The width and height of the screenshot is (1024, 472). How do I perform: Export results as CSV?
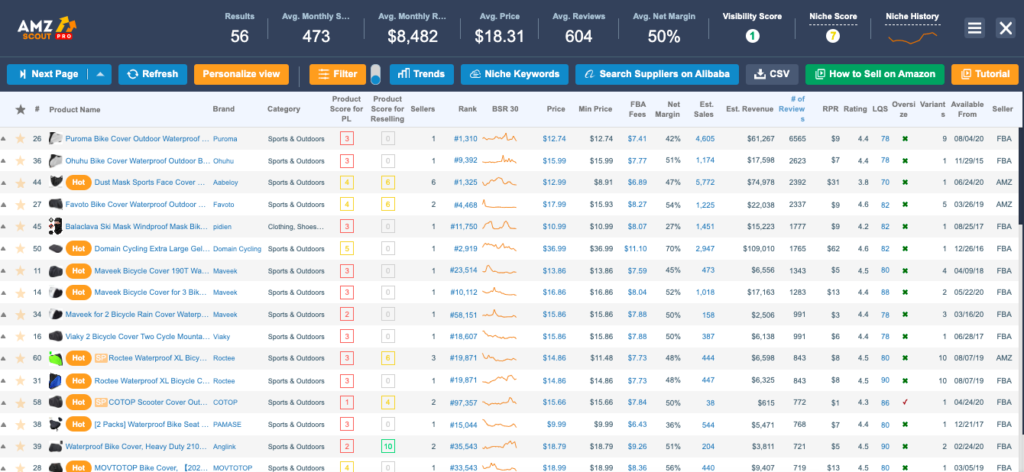click(772, 74)
